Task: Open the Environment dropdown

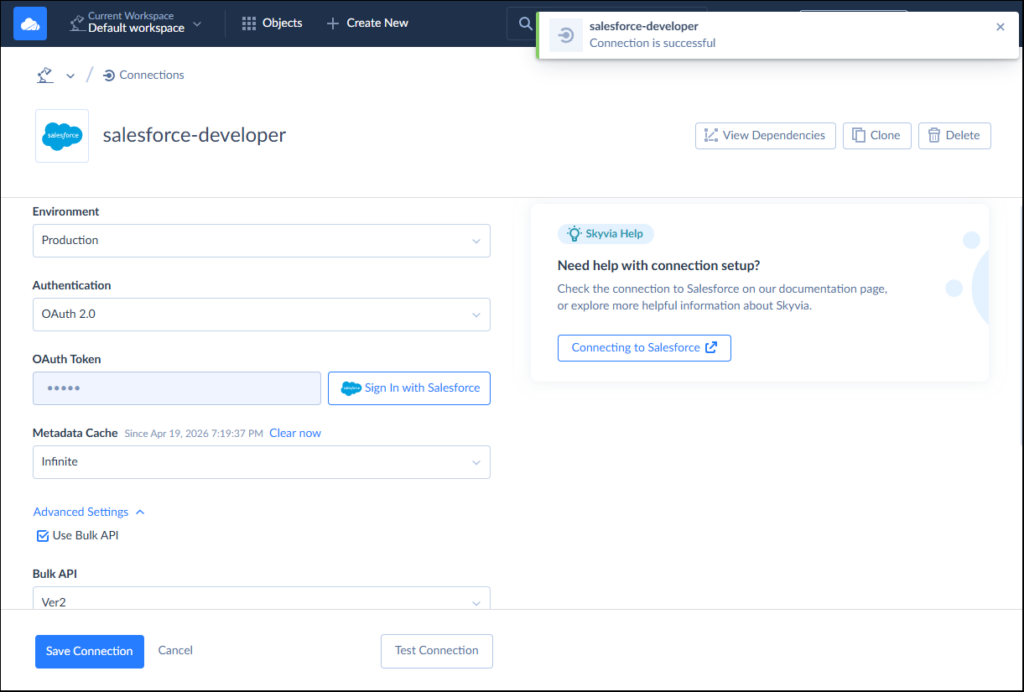Action: 261,240
